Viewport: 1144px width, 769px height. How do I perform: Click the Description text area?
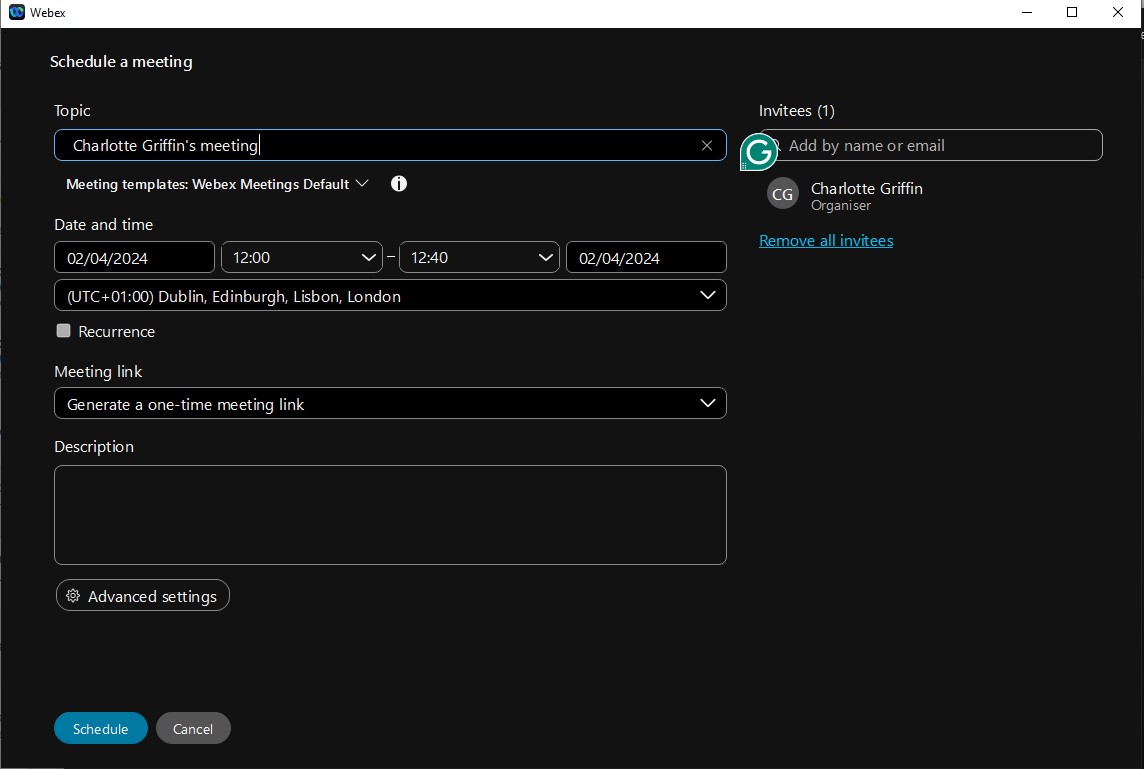pos(390,515)
